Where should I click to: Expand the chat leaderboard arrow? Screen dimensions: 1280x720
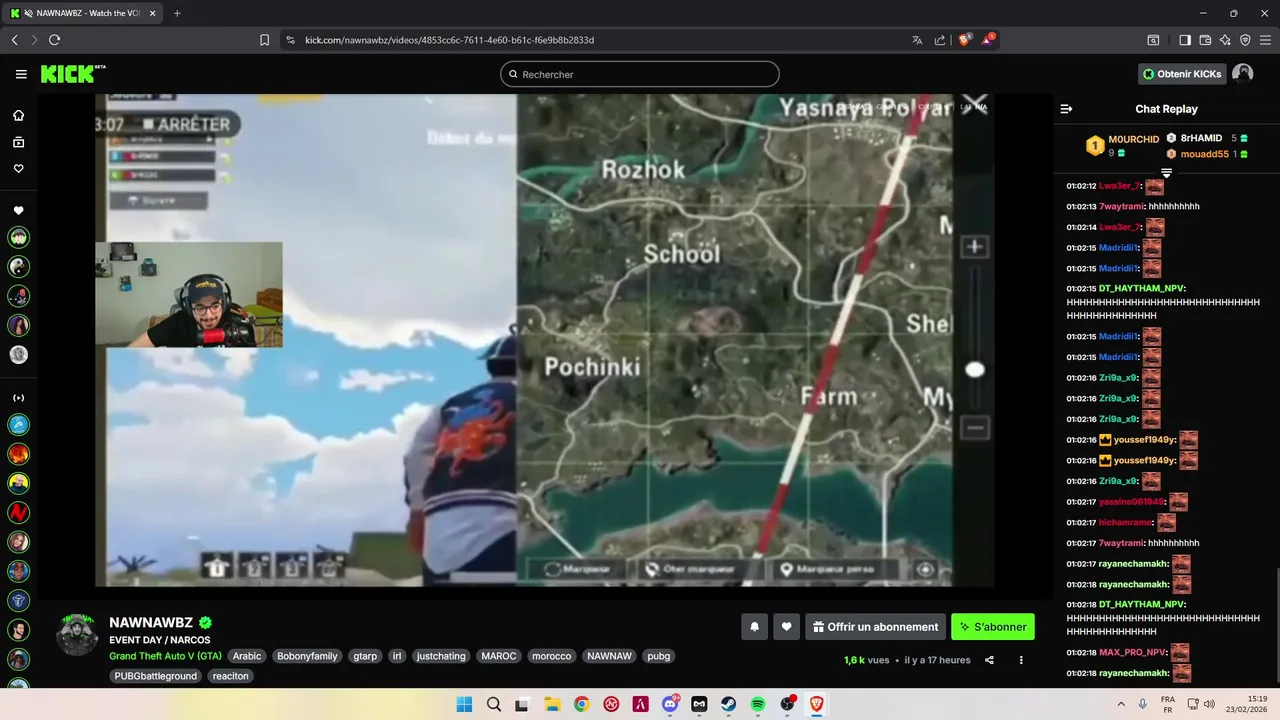1166,173
